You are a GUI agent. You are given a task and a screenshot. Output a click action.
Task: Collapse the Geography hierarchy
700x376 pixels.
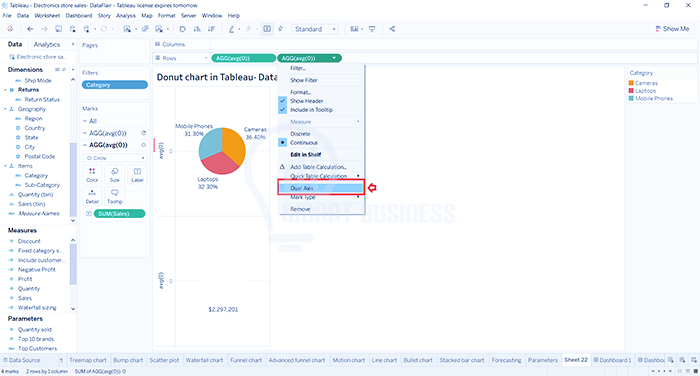[x=5, y=109]
